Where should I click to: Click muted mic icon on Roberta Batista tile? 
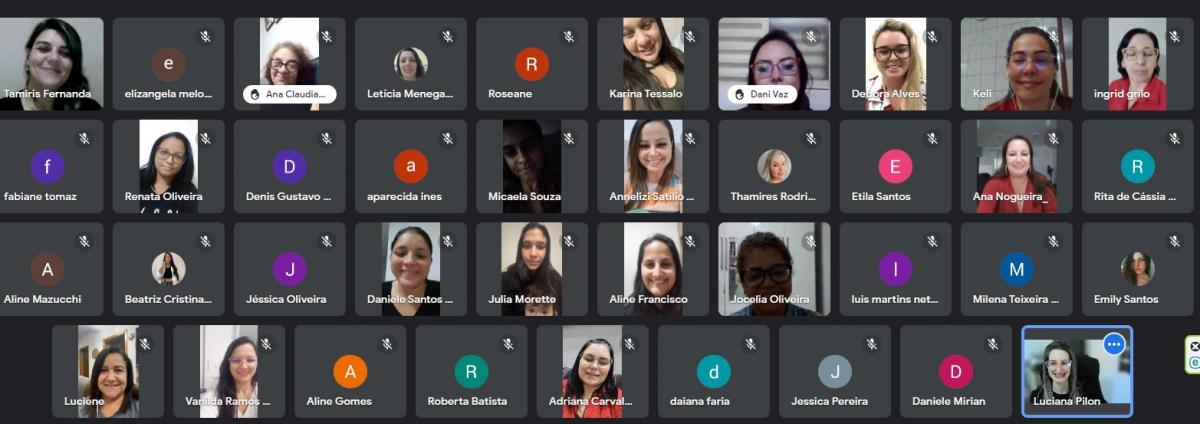click(x=508, y=344)
